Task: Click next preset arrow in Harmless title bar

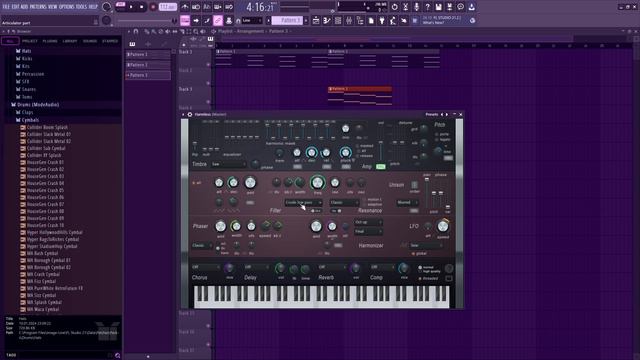Action: (x=447, y=115)
